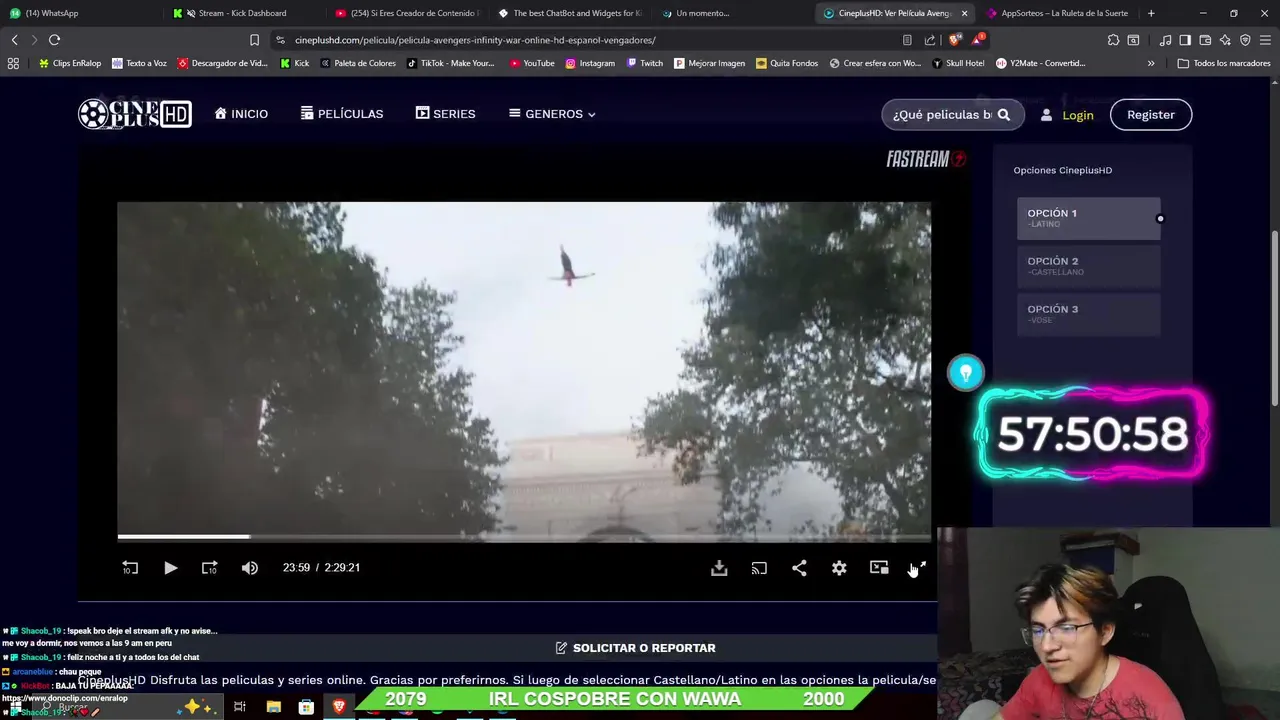Switch to AppSorteos ruleta tab
This screenshot has width=1280, height=720.
click(1057, 13)
